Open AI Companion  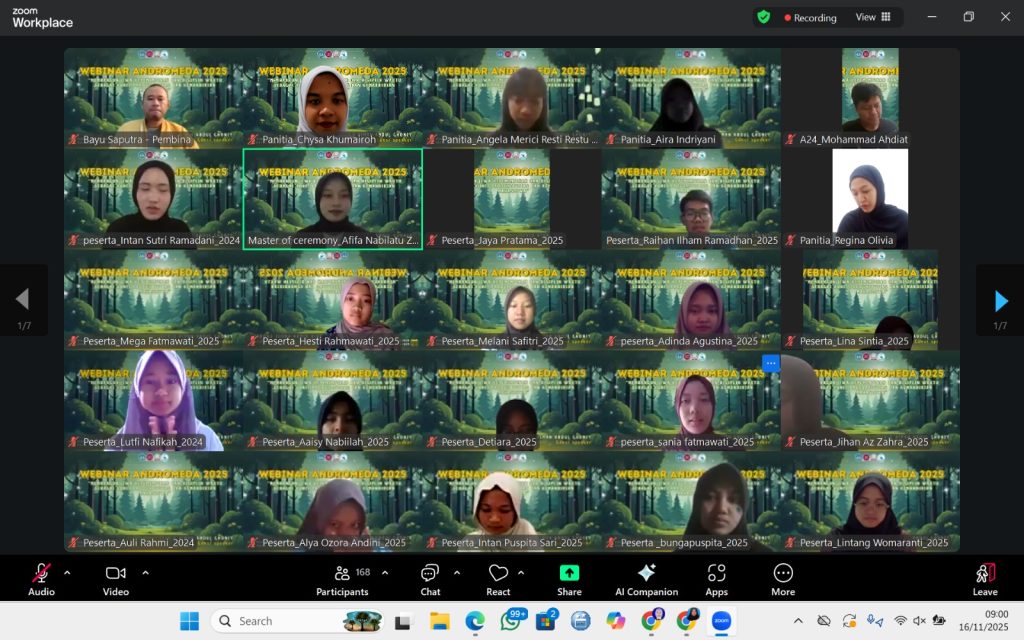point(646,578)
